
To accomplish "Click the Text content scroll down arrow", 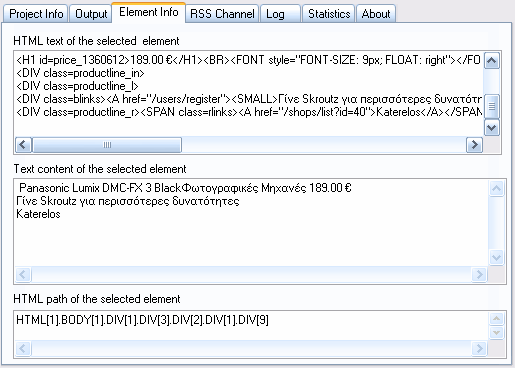I will (496, 257).
